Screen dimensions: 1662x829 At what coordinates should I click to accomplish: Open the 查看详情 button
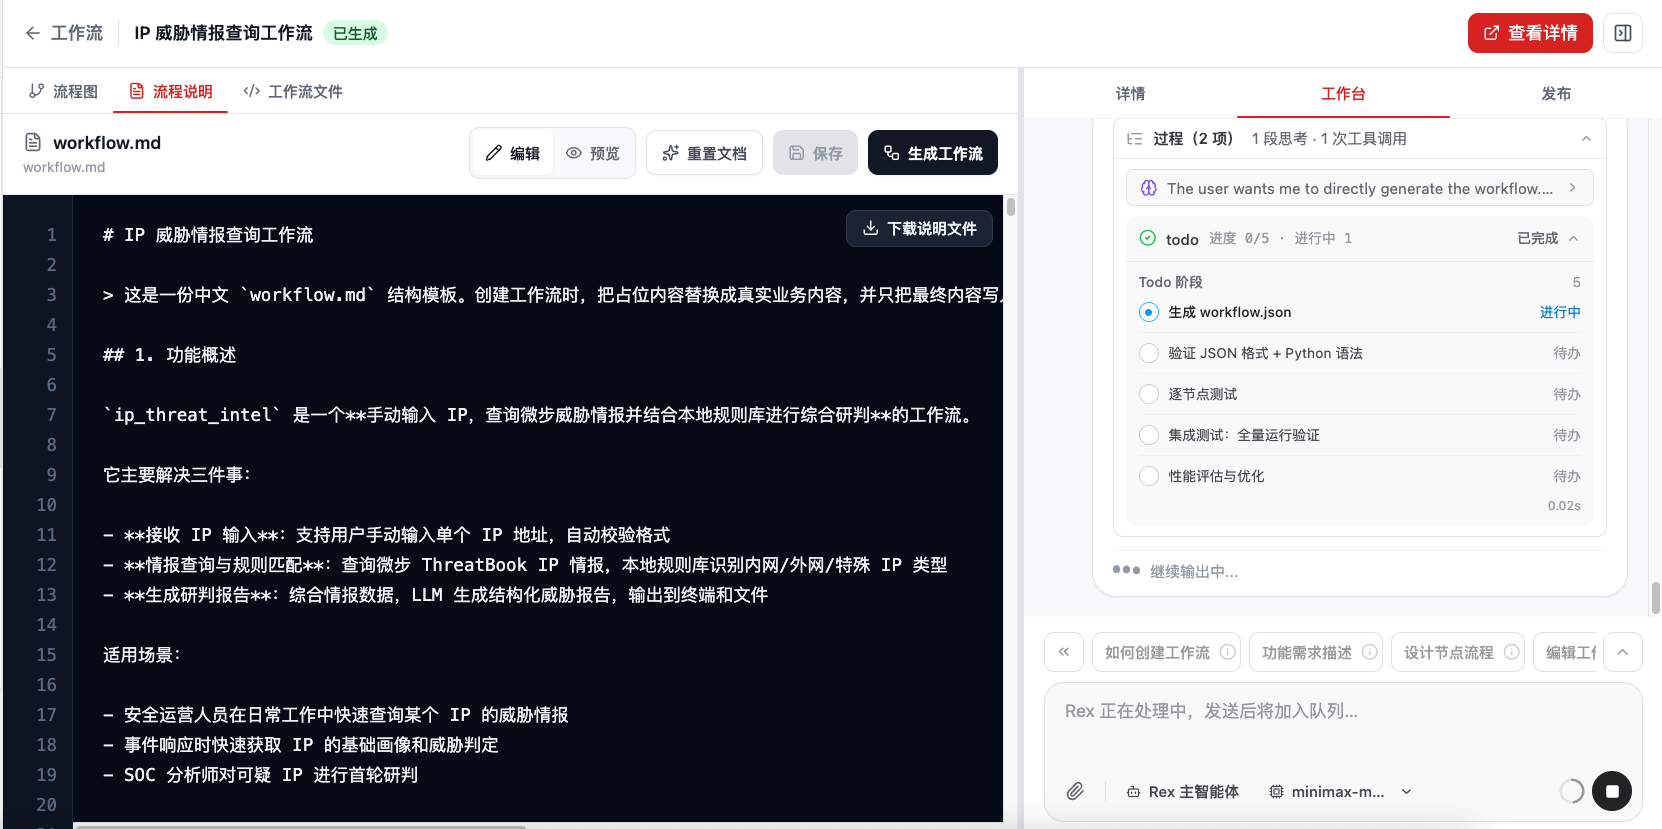point(1530,33)
